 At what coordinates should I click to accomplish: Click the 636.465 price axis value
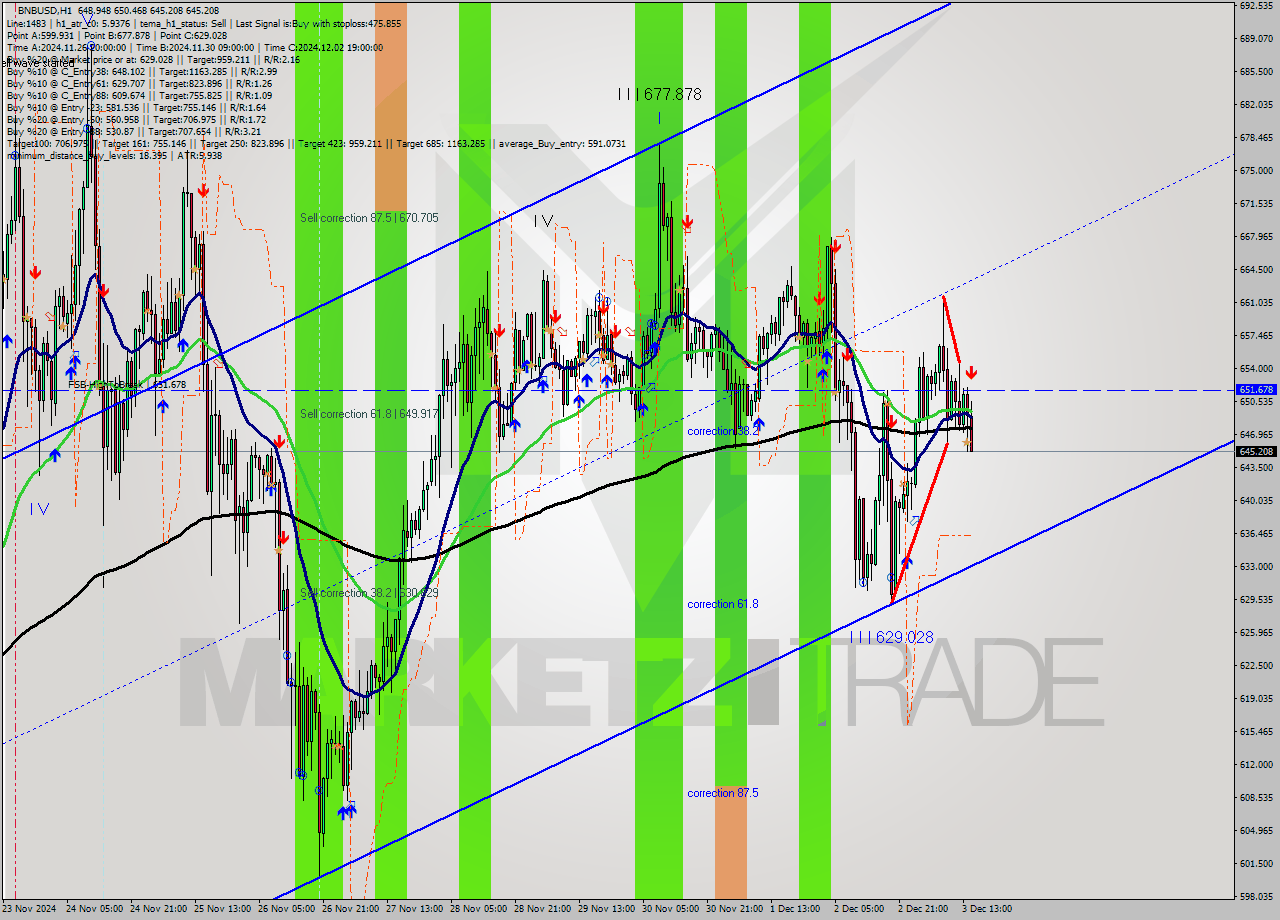1255,533
